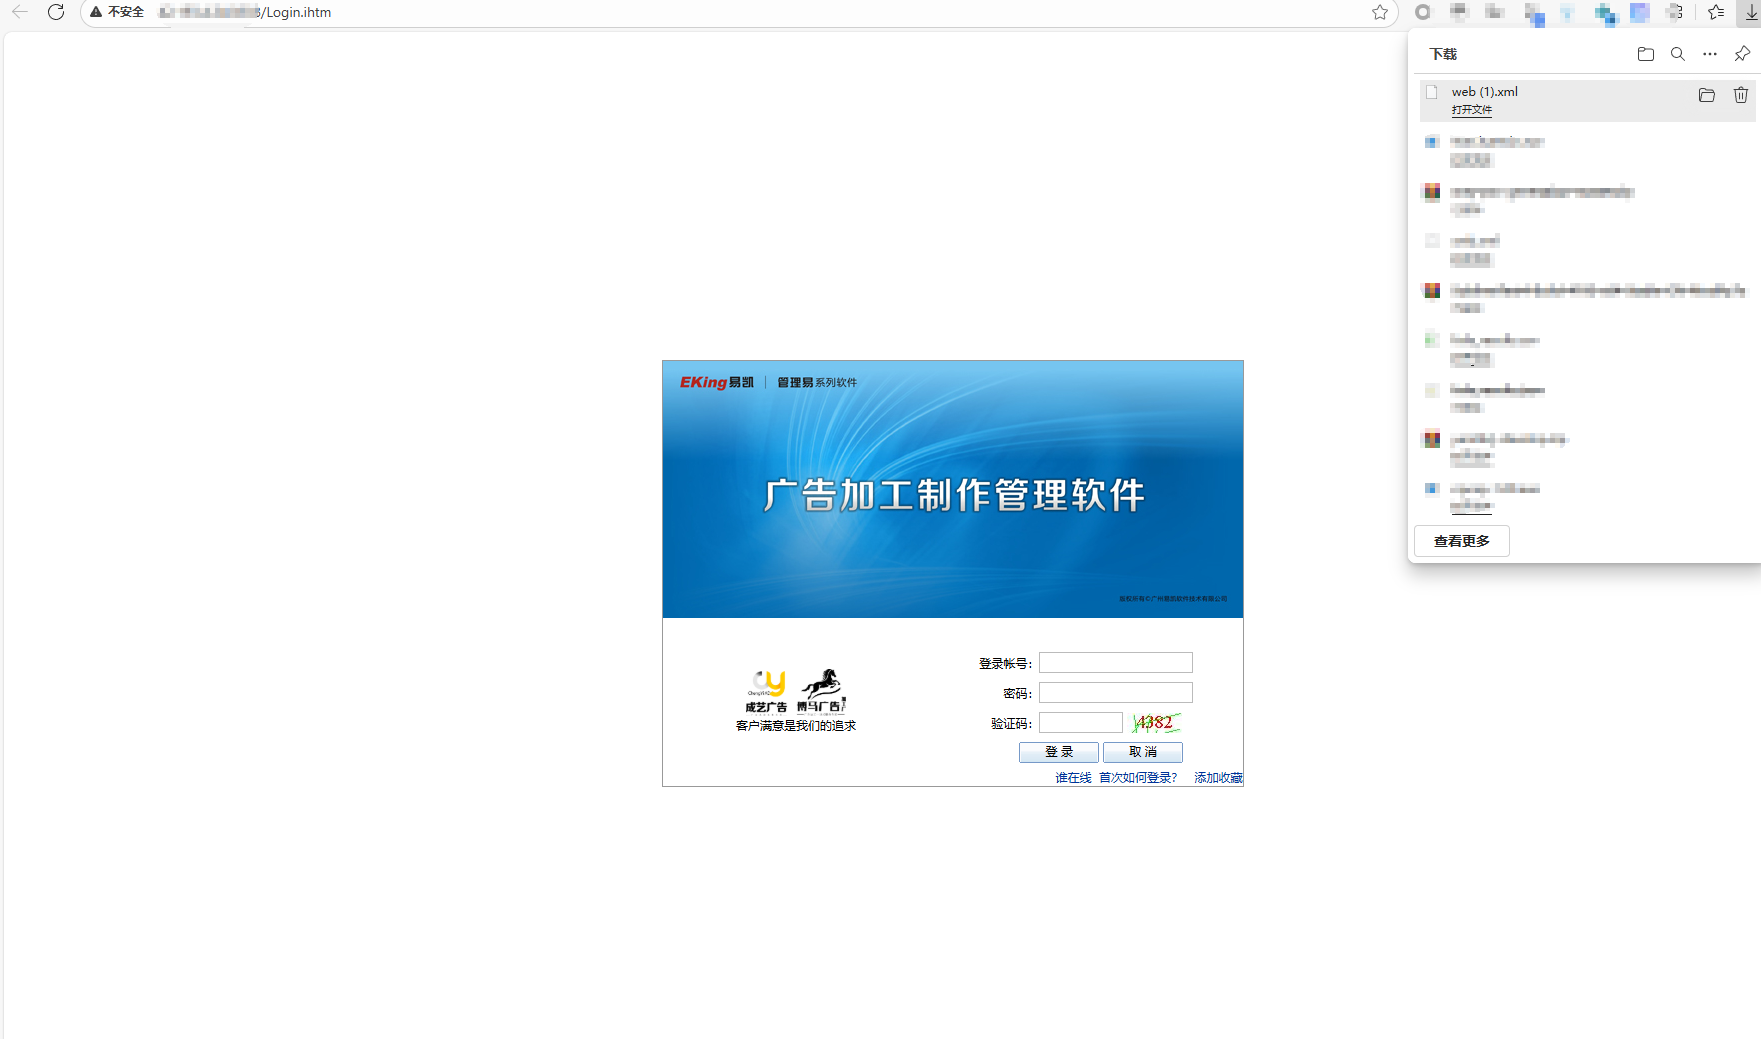
Task: Open the file via 打开文件 link
Action: tap(1471, 110)
